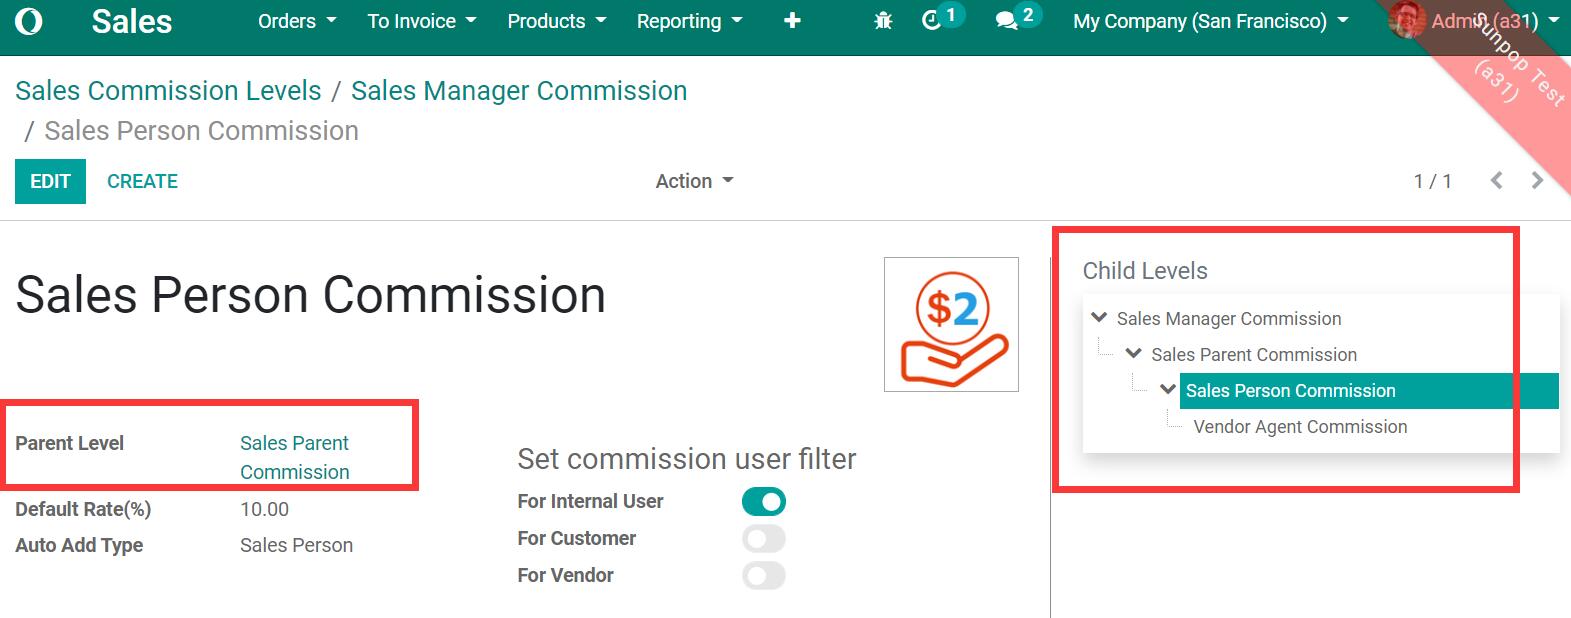Click the EDIT button
This screenshot has height=618, width=1571.
click(x=50, y=181)
